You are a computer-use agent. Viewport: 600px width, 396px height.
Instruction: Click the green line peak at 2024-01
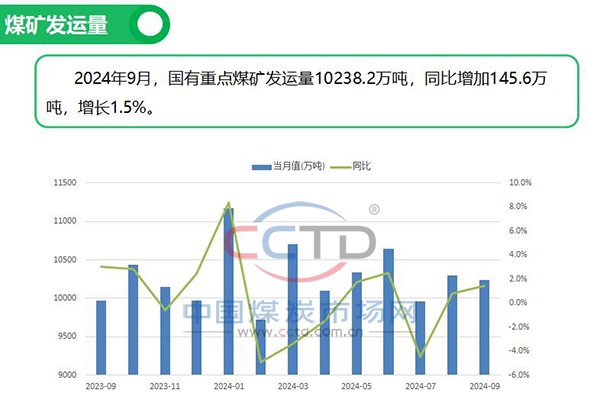tap(228, 203)
